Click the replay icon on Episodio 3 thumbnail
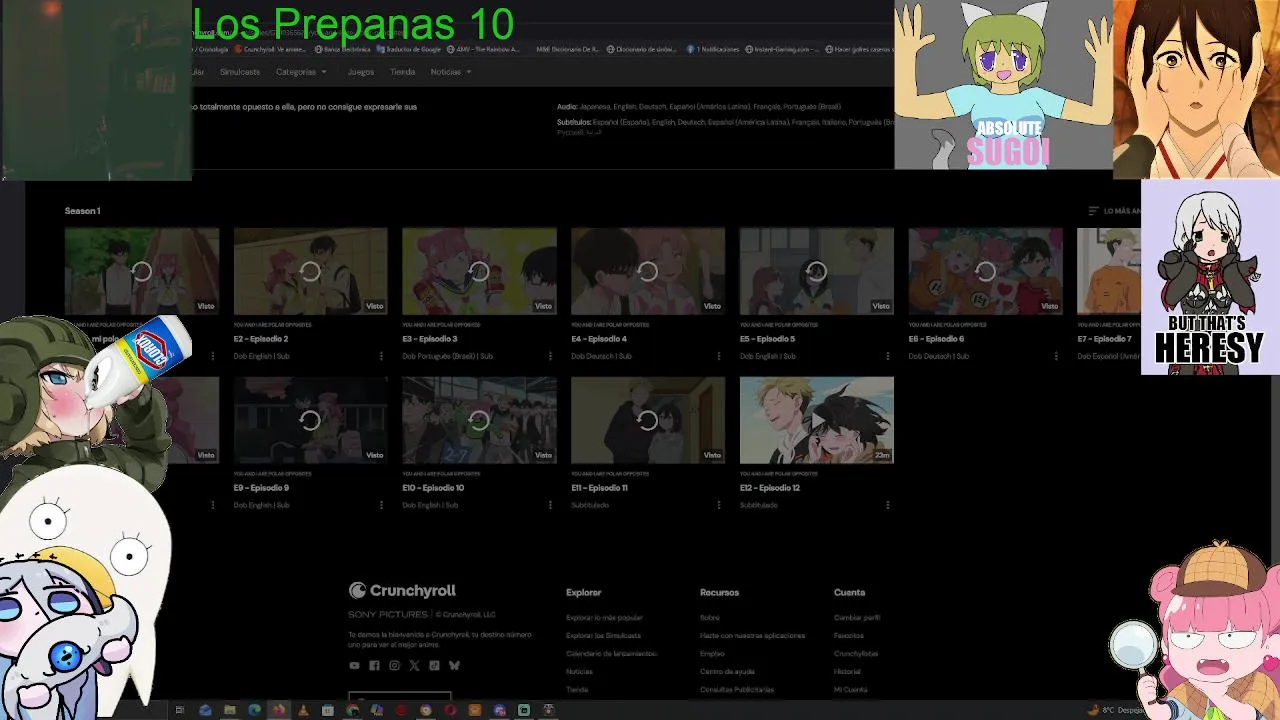 [479, 271]
